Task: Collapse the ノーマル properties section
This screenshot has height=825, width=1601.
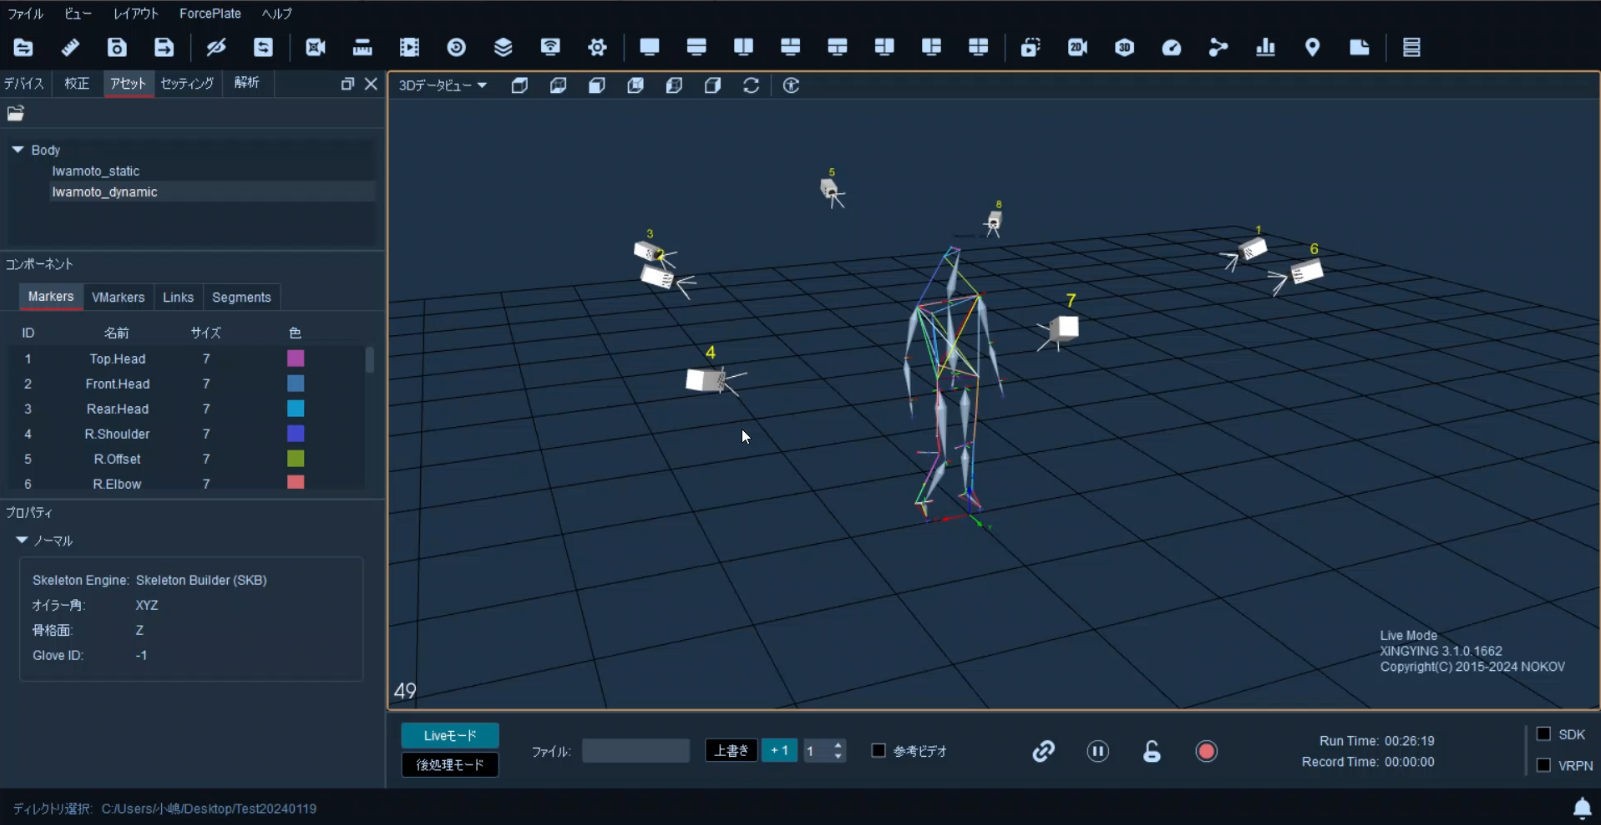Action: 22,540
